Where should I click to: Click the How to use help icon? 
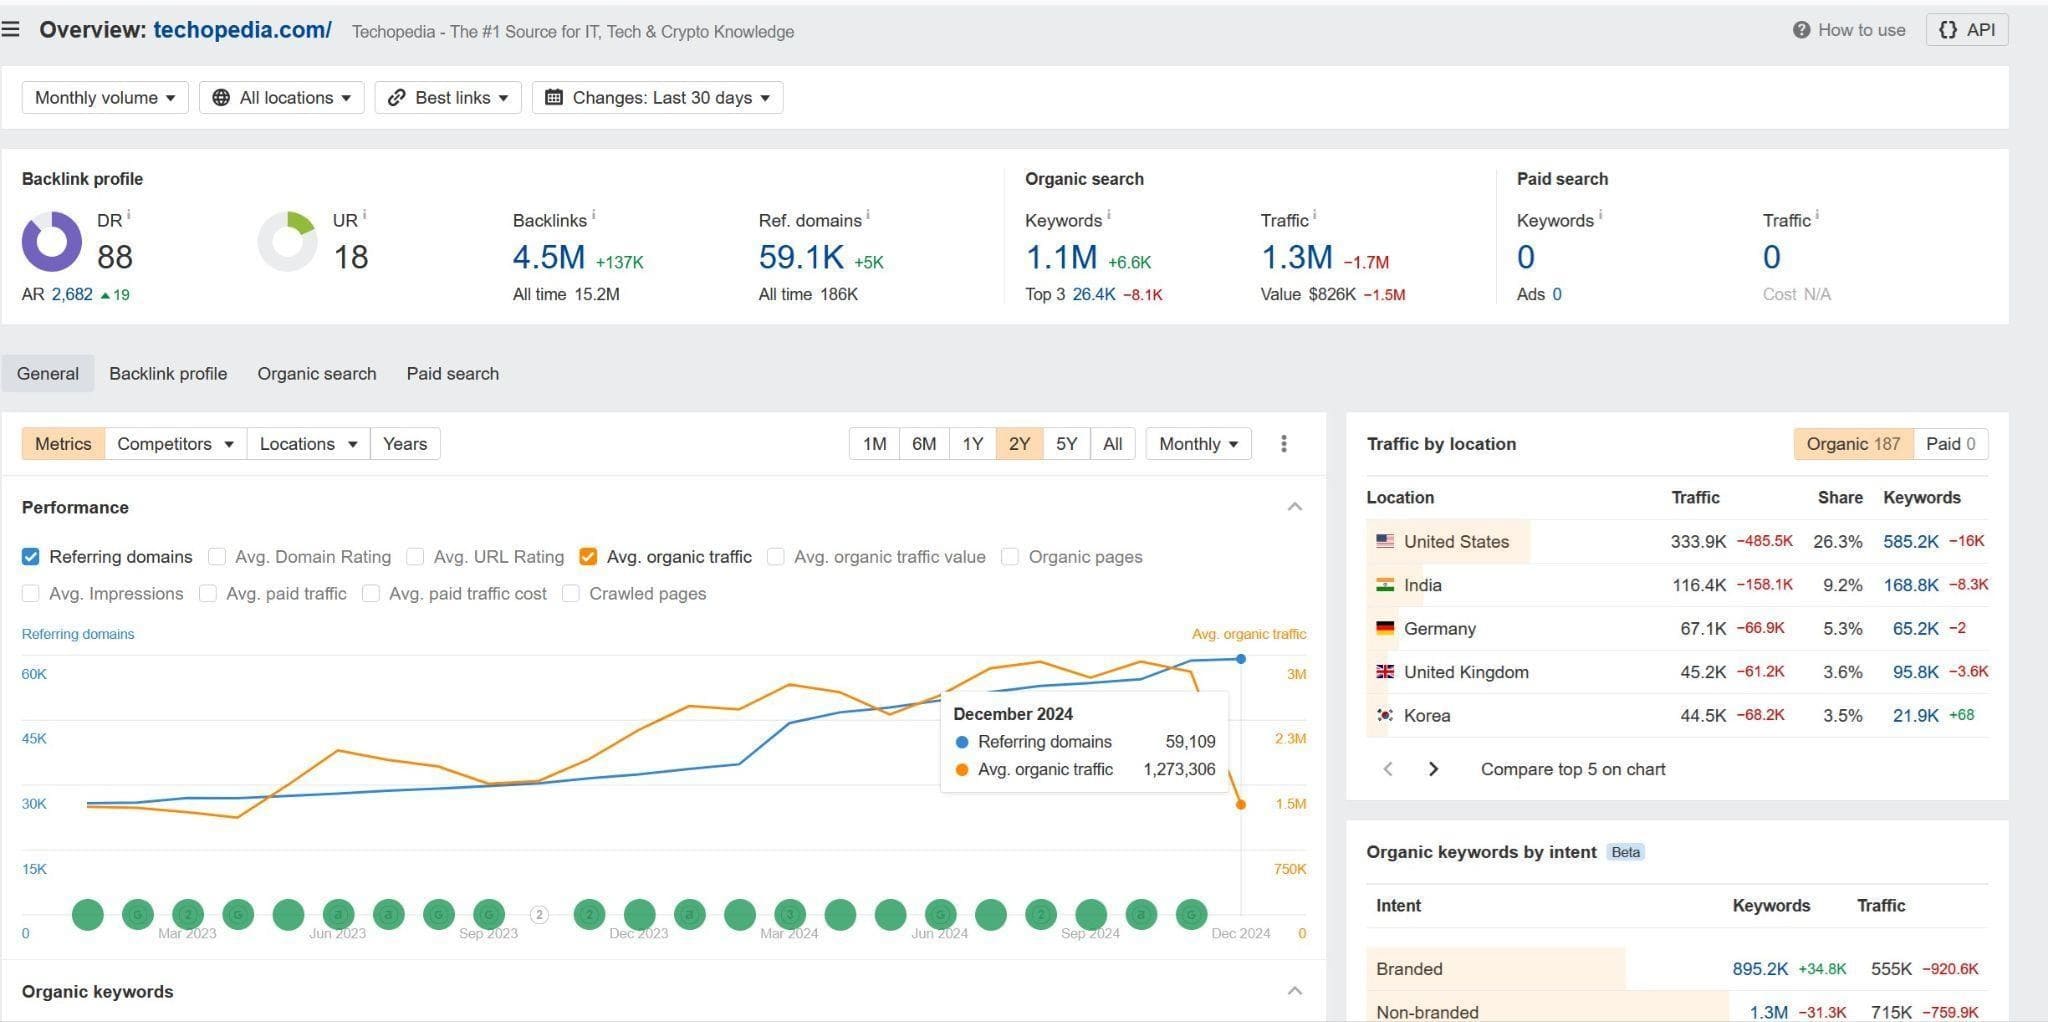[x=1801, y=30]
